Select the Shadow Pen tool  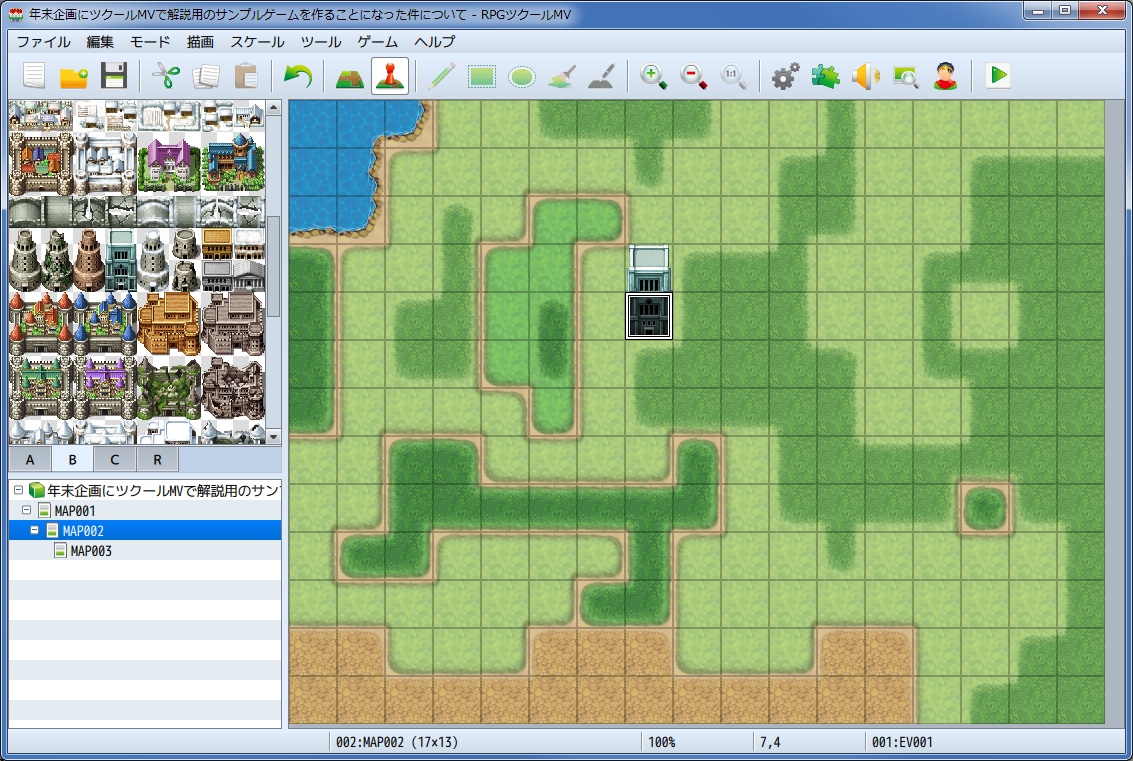coord(602,76)
